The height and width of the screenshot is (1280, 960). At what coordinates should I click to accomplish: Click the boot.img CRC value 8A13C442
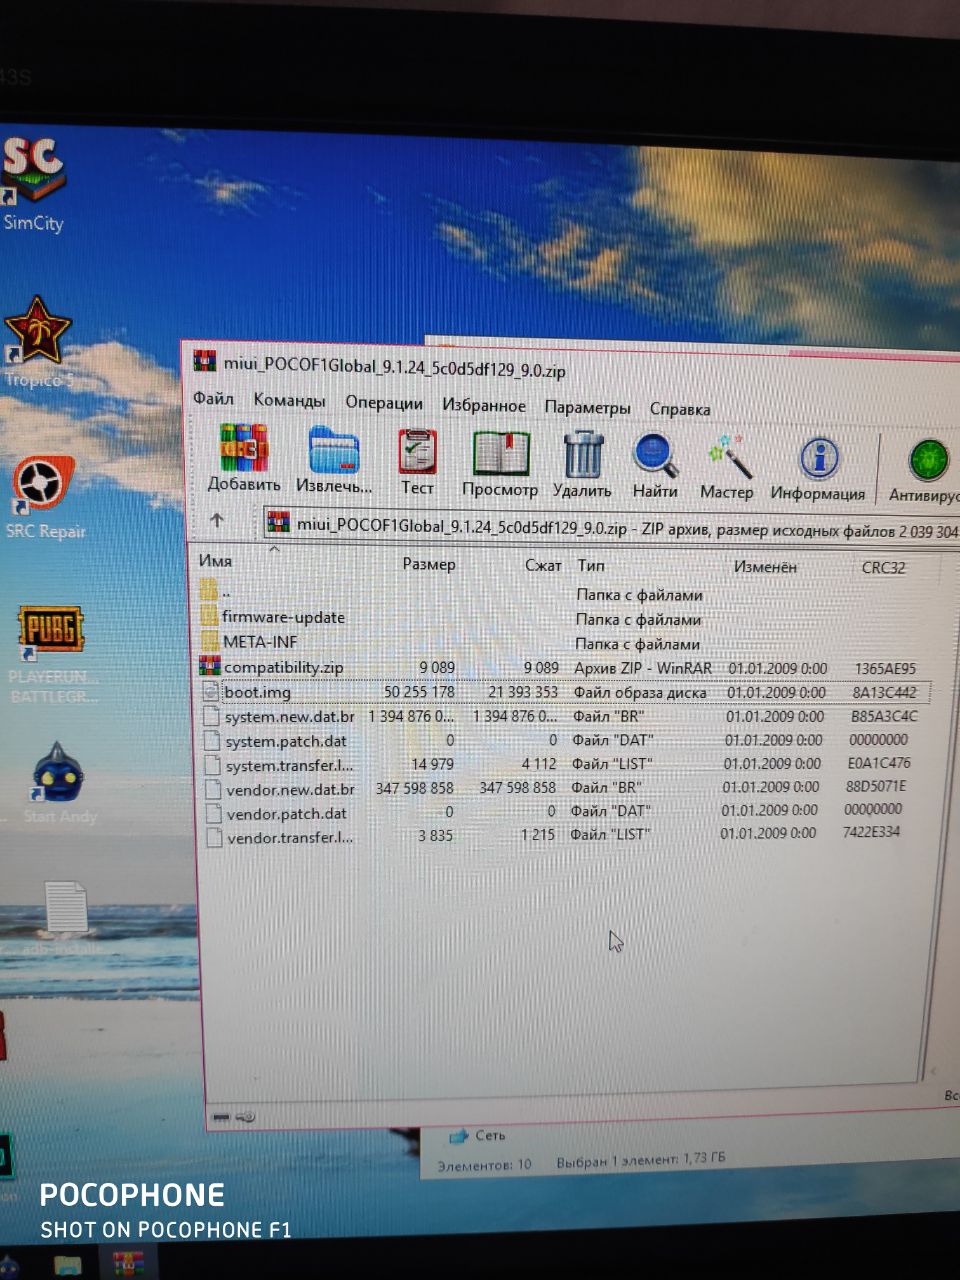click(x=884, y=692)
